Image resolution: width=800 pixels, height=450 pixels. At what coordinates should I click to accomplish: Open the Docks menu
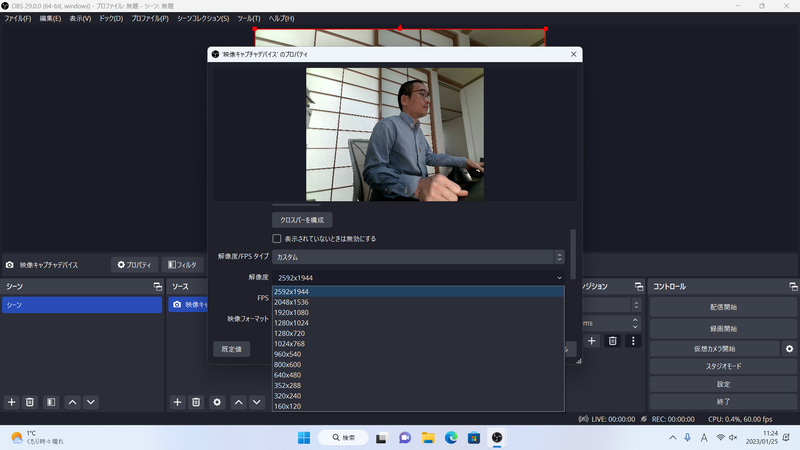(111, 18)
